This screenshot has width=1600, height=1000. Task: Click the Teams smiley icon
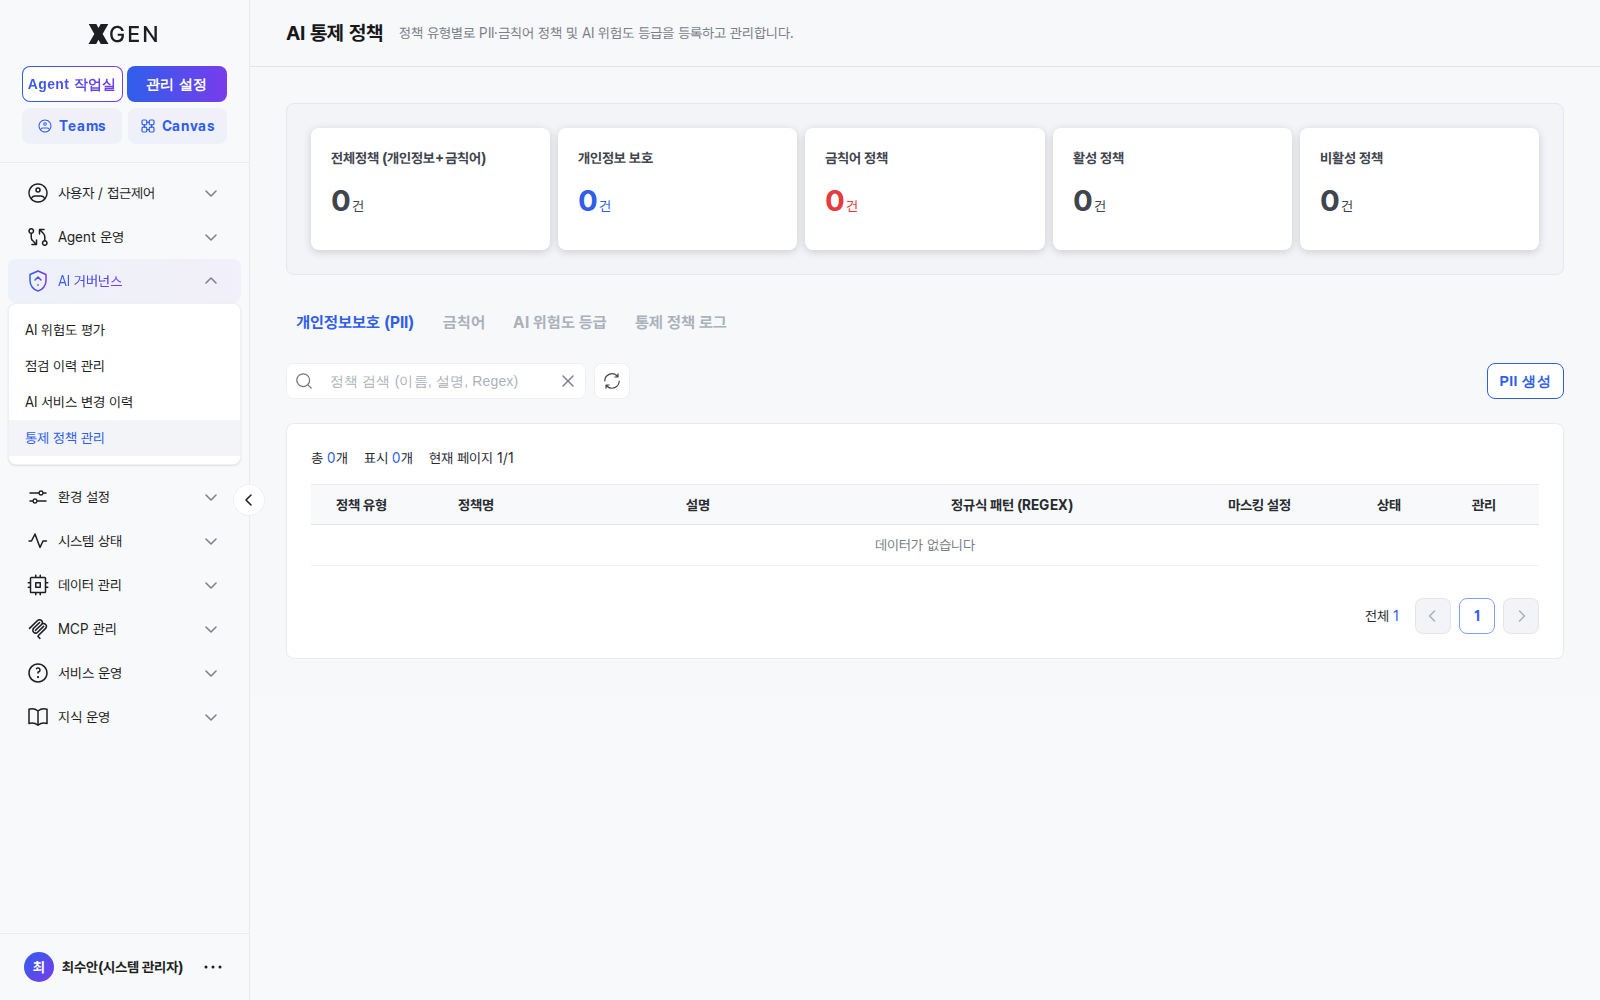click(45, 126)
